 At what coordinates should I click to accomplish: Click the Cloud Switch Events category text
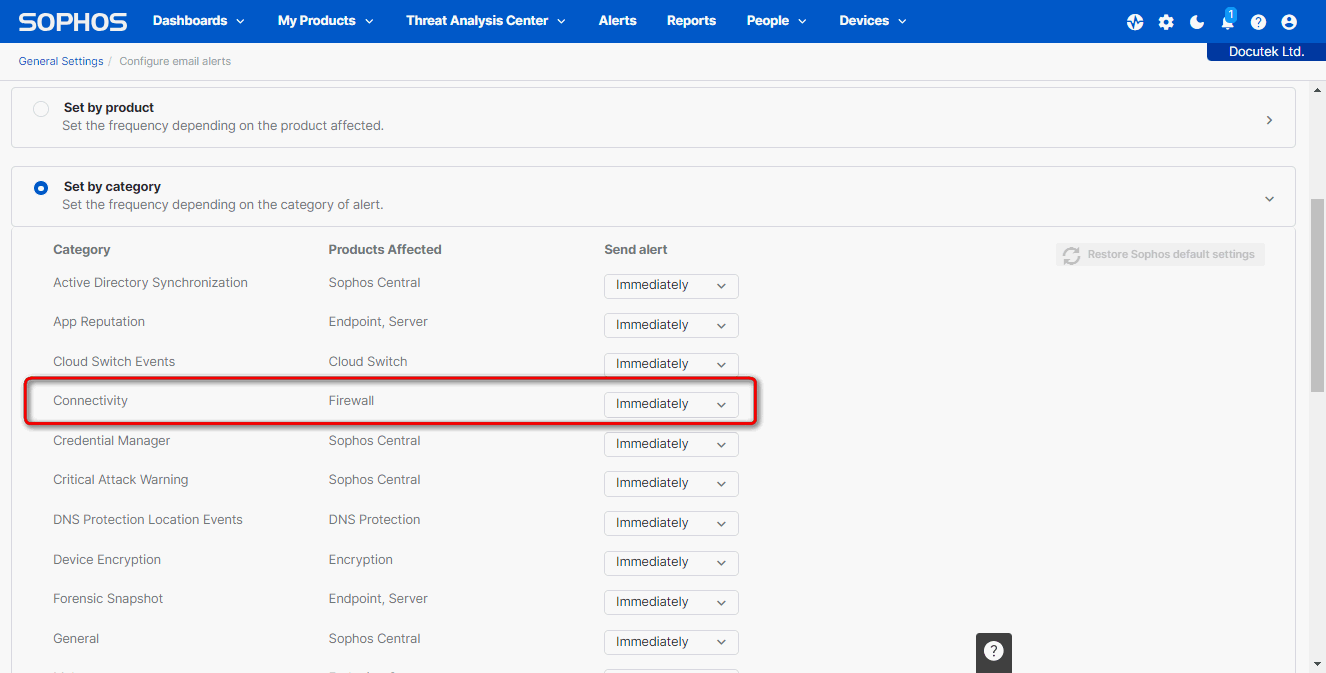click(114, 362)
